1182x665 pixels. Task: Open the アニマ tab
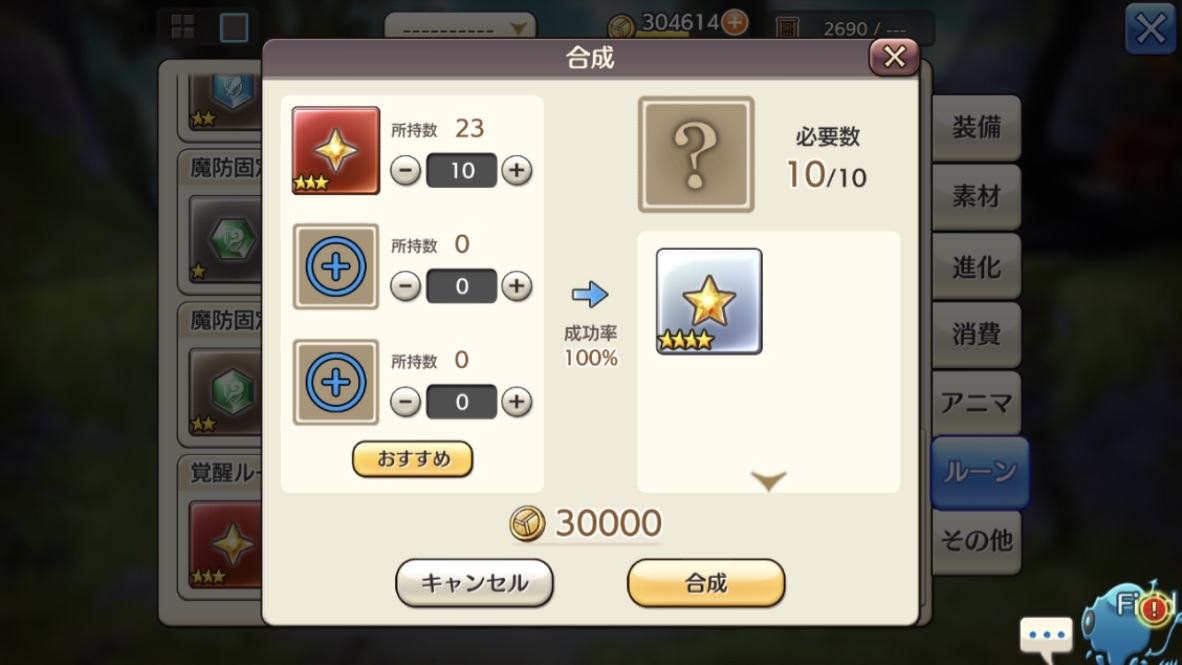coord(976,403)
